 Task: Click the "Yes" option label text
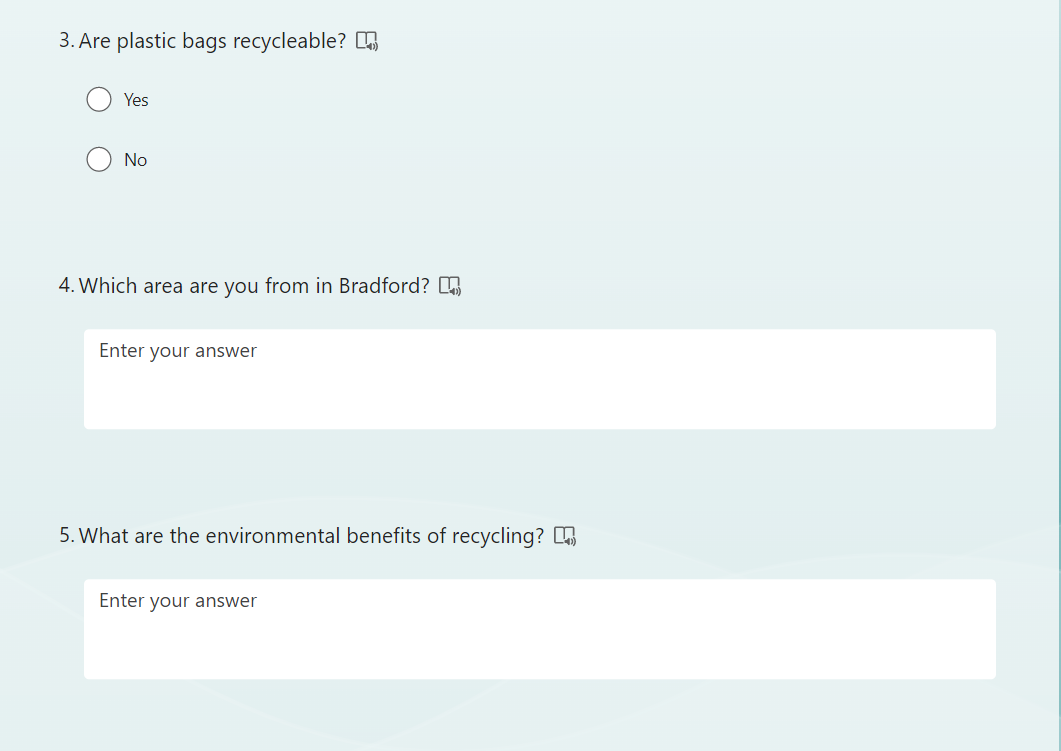[x=136, y=100]
